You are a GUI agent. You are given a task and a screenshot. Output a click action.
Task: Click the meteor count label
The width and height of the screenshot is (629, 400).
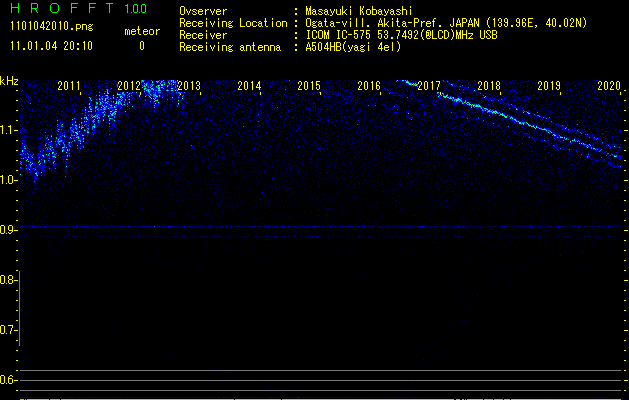click(142, 31)
